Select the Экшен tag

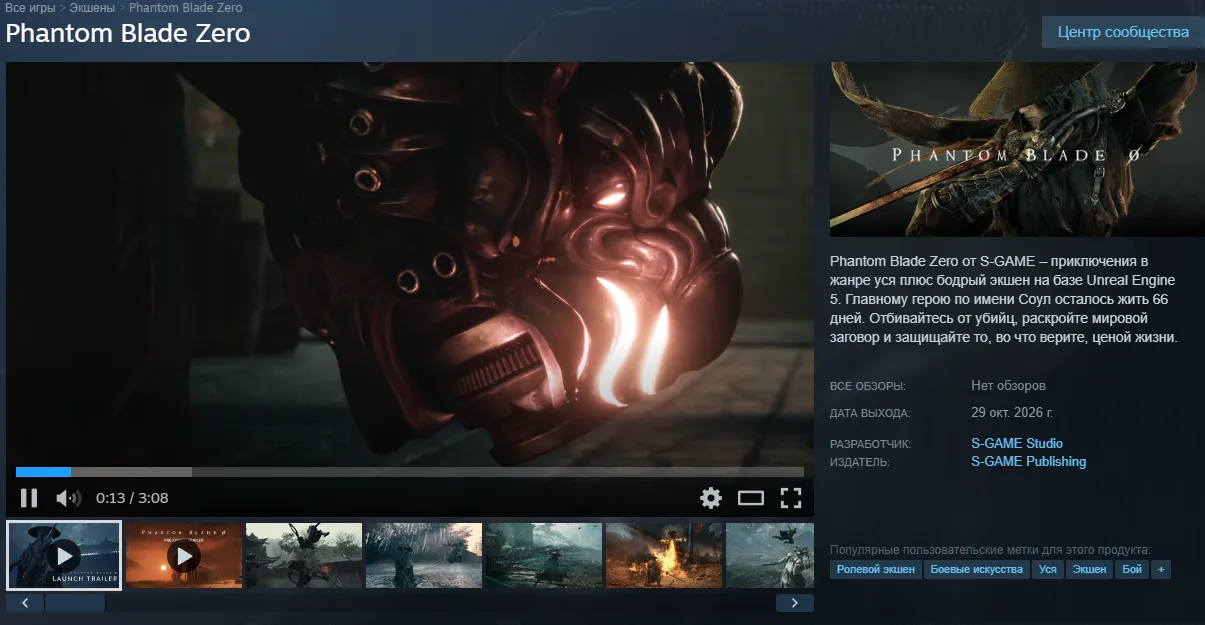(x=1090, y=569)
